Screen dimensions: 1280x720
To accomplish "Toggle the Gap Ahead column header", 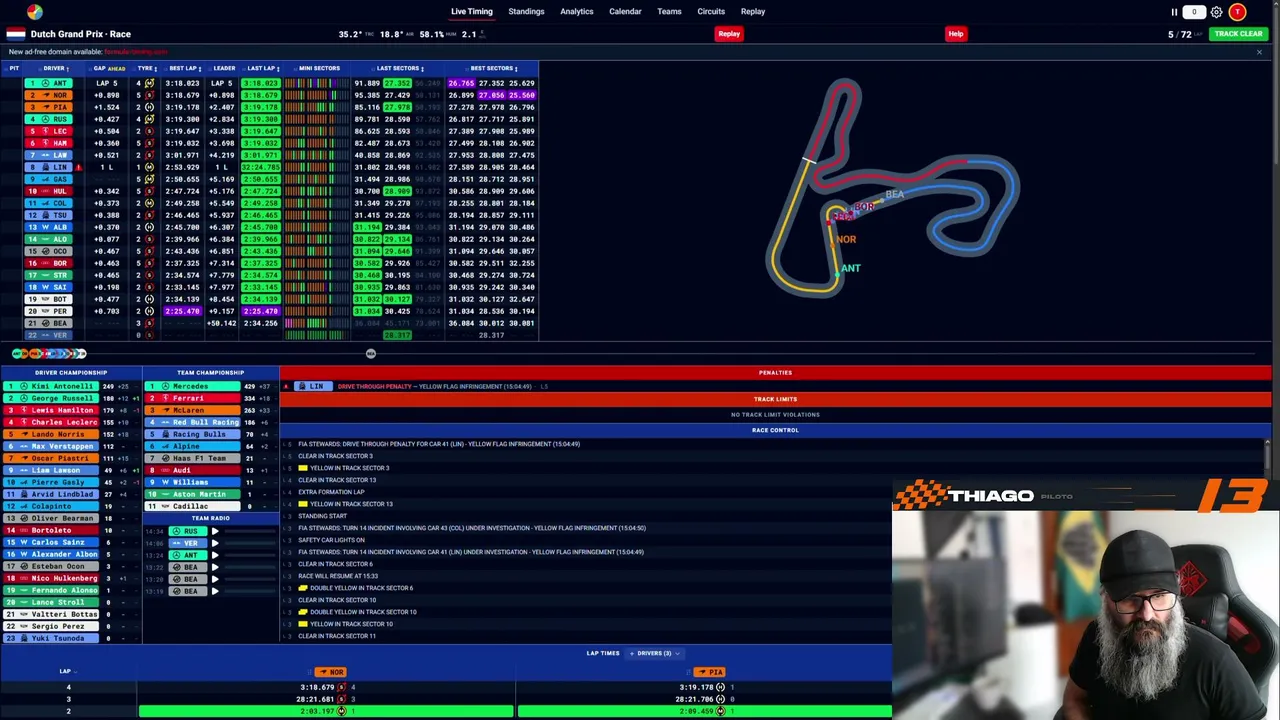I will click(109, 69).
